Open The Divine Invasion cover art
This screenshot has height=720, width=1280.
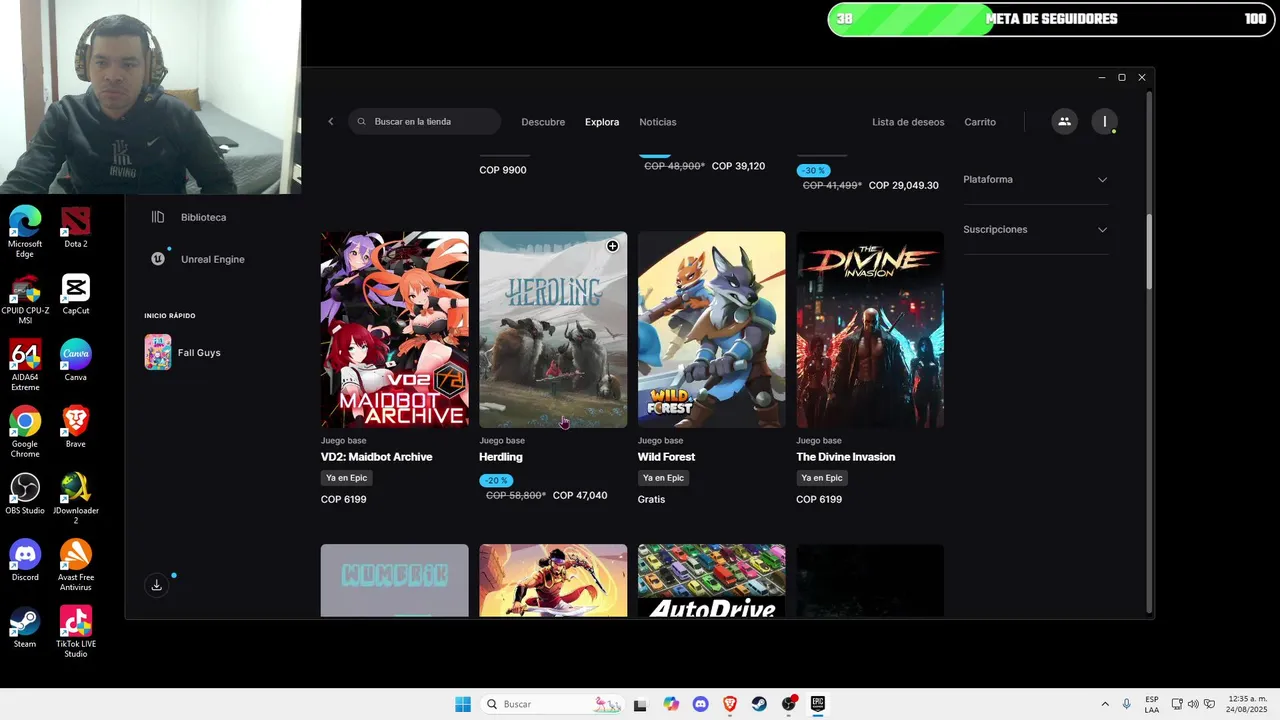coord(870,330)
